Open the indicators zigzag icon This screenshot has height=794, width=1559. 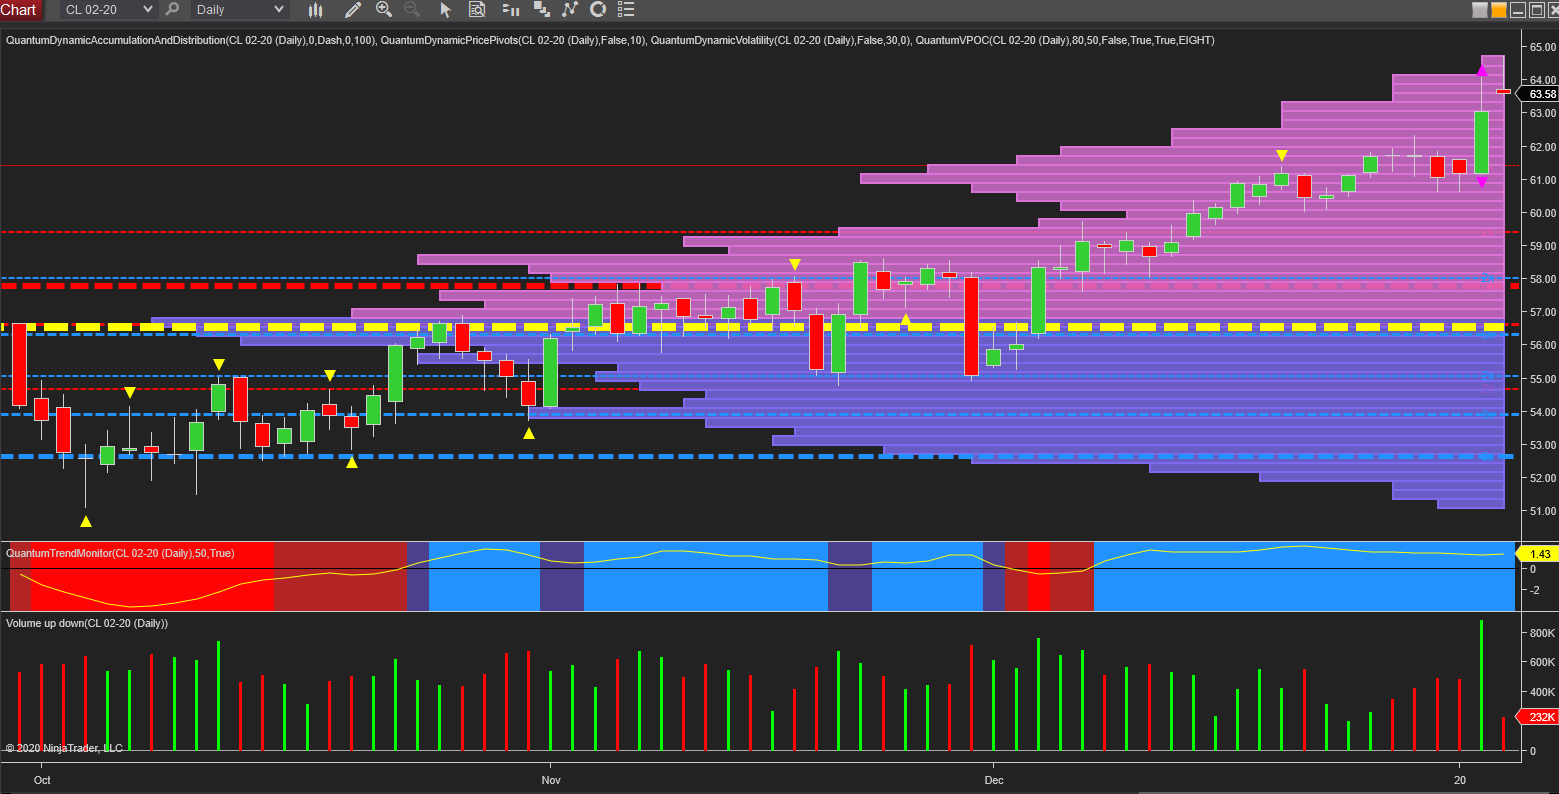(570, 10)
